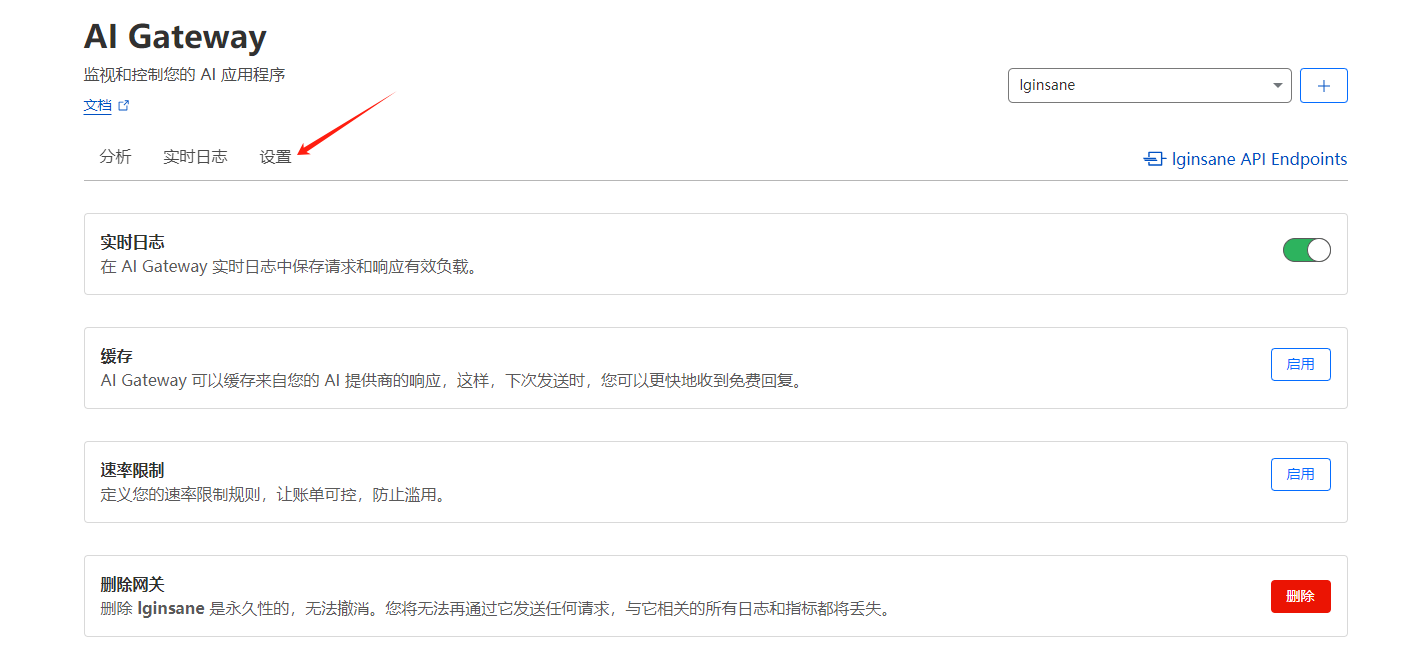1421x655 pixels.
Task: Click the 速率限制 card title
Action: [132, 470]
